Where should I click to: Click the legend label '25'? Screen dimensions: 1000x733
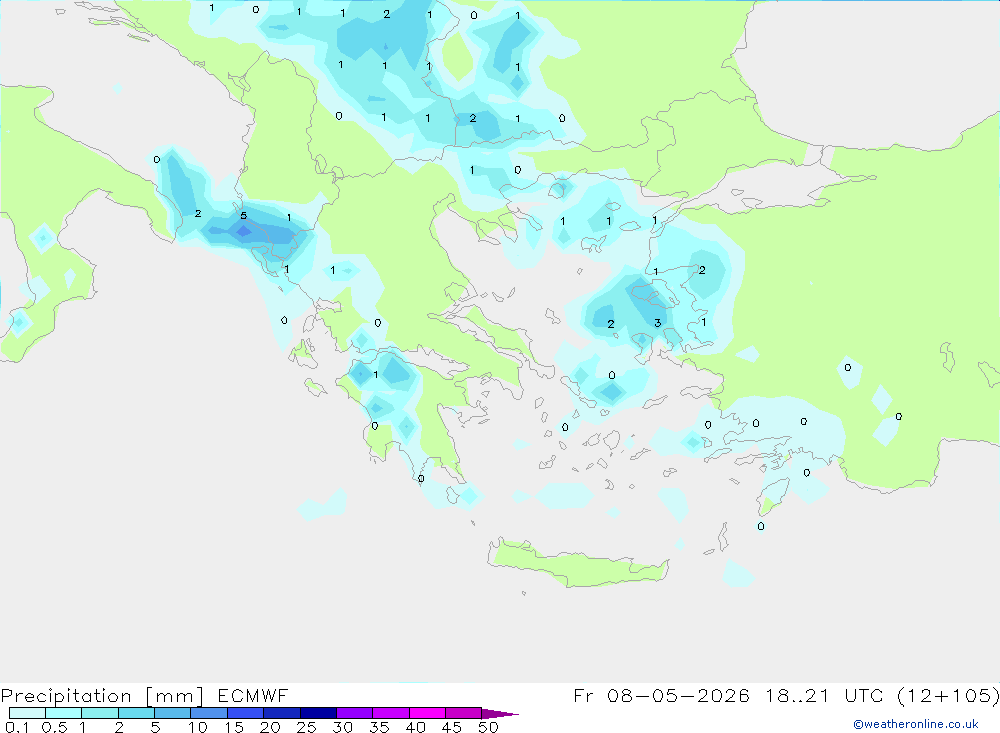coord(306,727)
